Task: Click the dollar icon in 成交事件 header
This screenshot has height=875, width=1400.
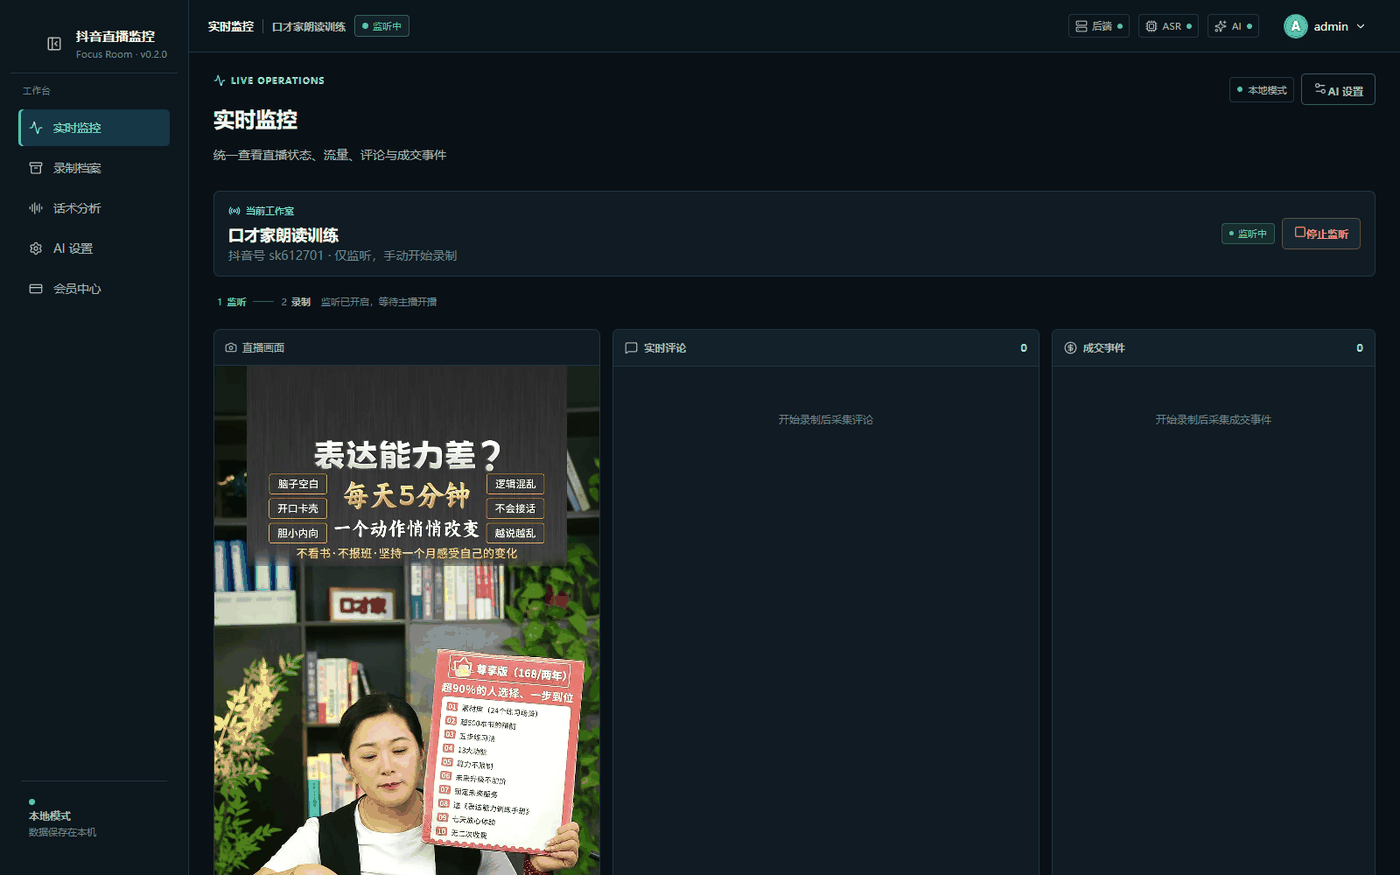Action: [1070, 348]
